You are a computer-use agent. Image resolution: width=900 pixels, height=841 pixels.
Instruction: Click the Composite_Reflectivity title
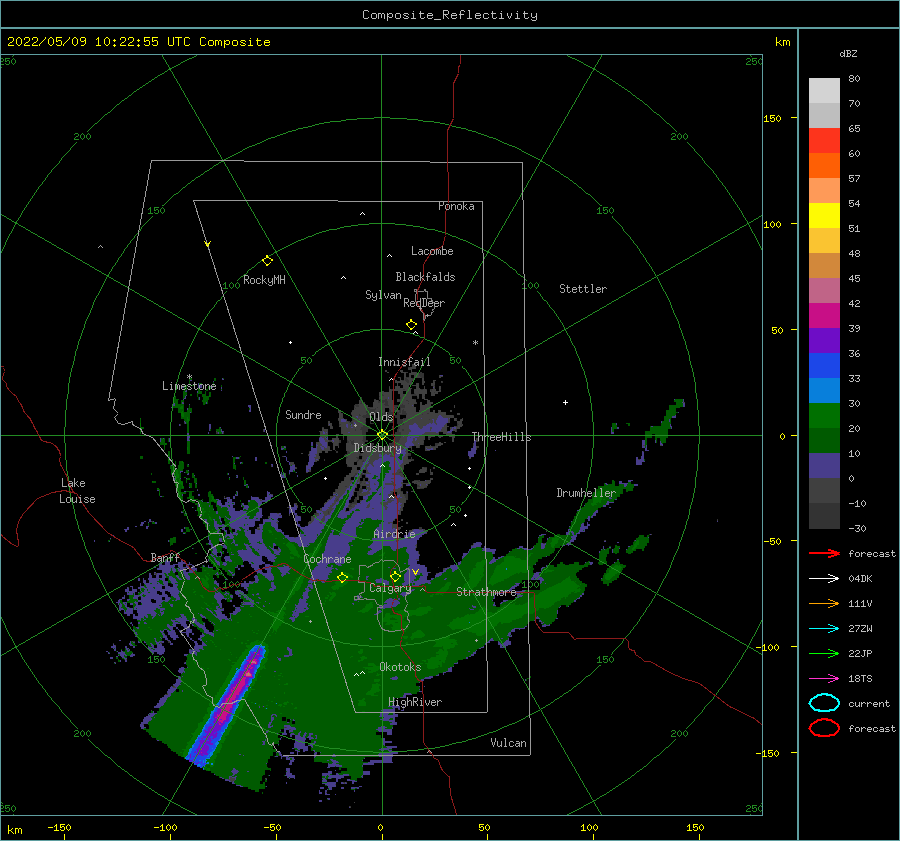(x=450, y=15)
